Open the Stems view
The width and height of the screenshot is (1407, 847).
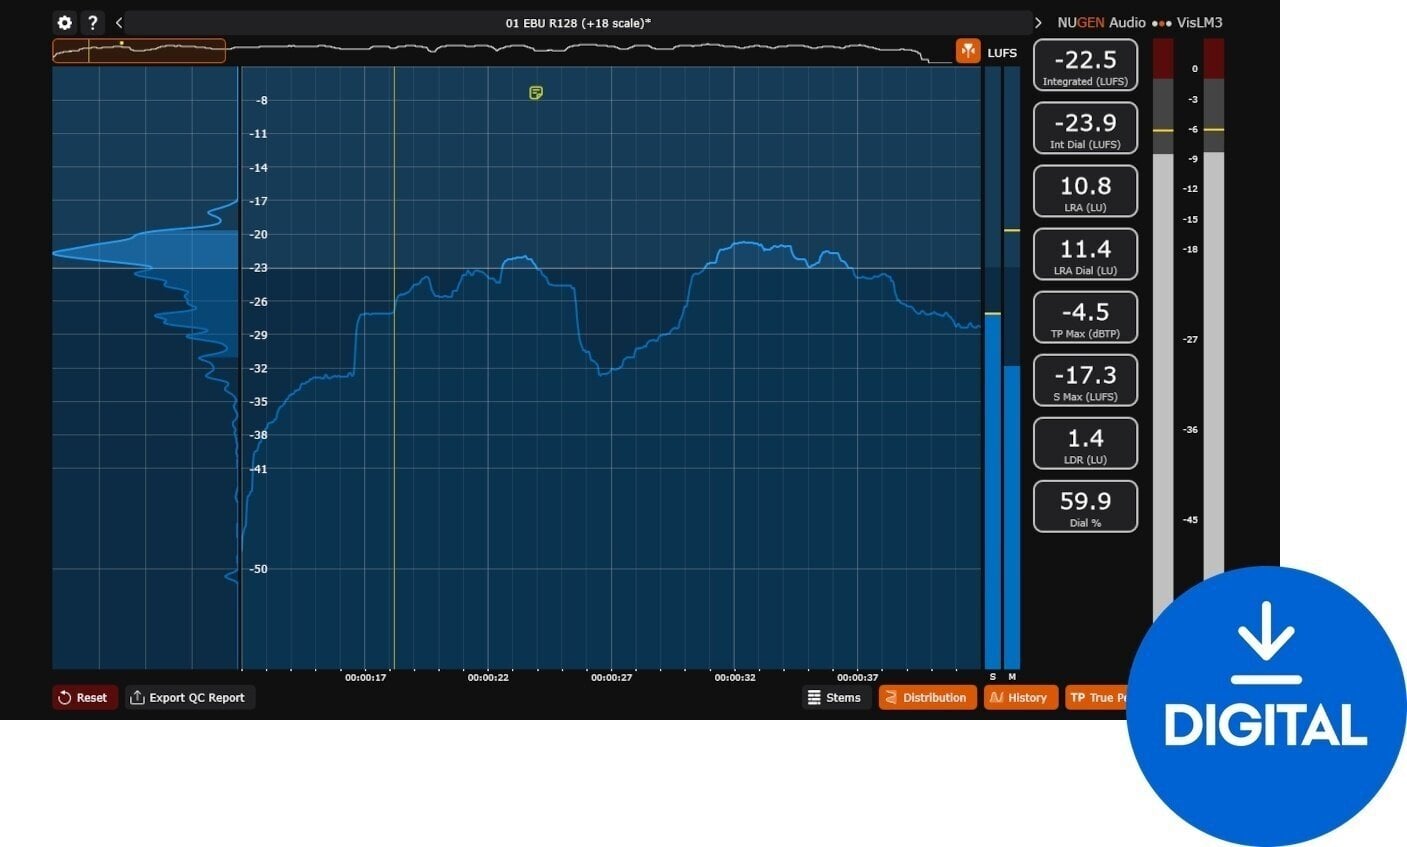click(x=834, y=698)
